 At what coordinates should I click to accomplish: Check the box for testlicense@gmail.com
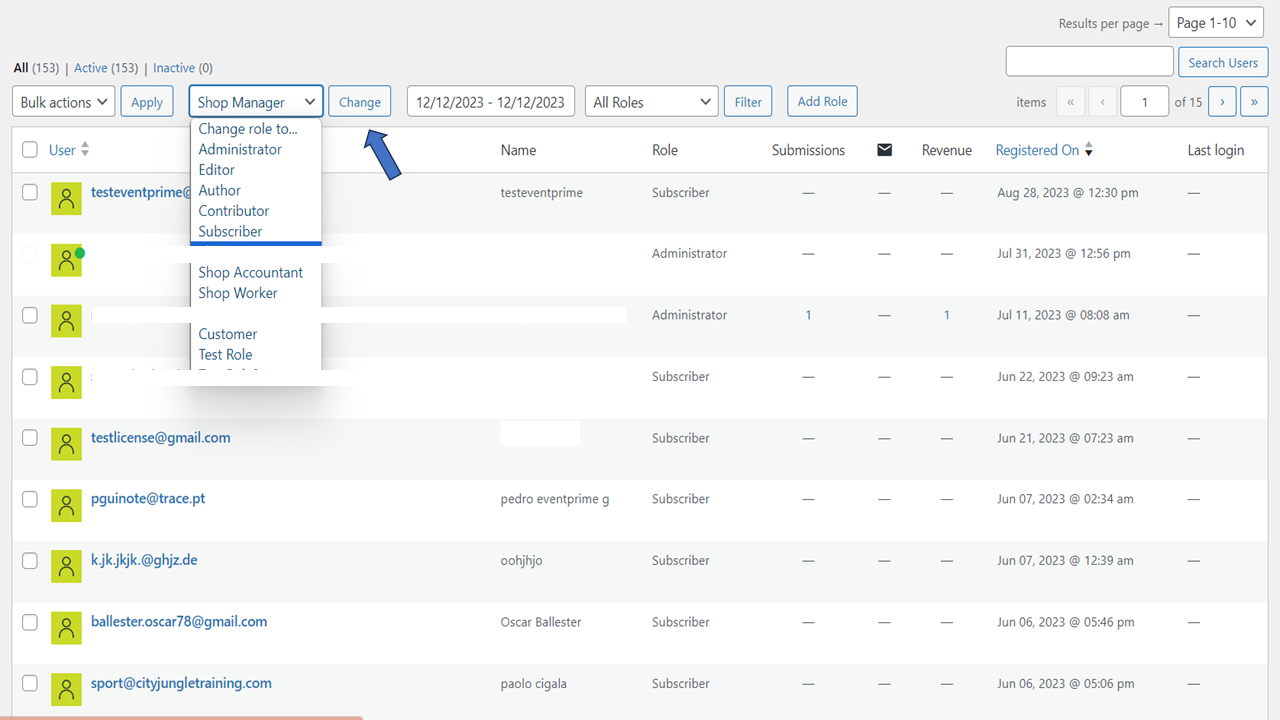click(30, 438)
